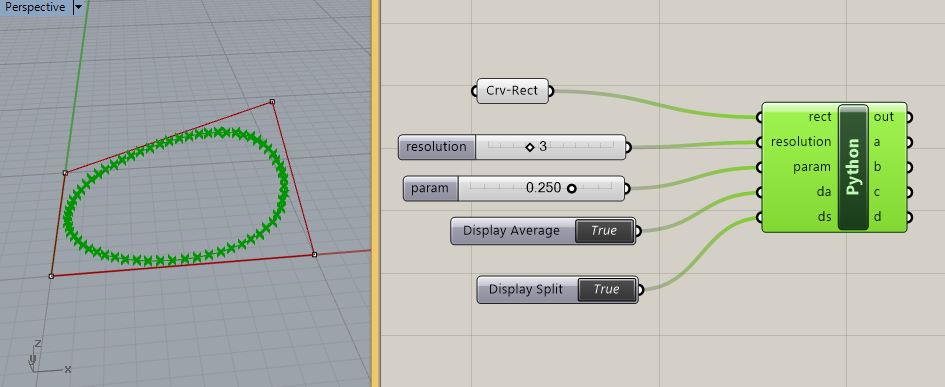Image resolution: width=945 pixels, height=387 pixels.
Task: Click the Crv-Rect input grip
Action: click(474, 91)
